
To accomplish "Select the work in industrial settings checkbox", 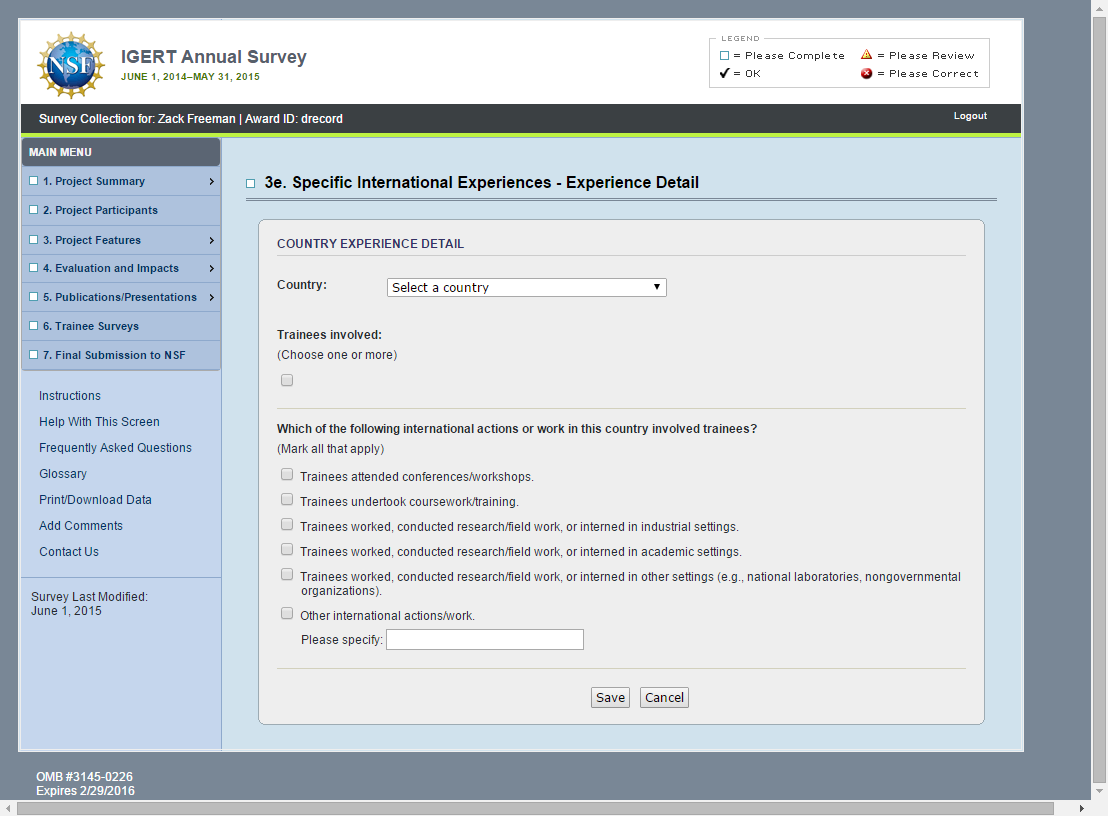I will tap(287, 525).
